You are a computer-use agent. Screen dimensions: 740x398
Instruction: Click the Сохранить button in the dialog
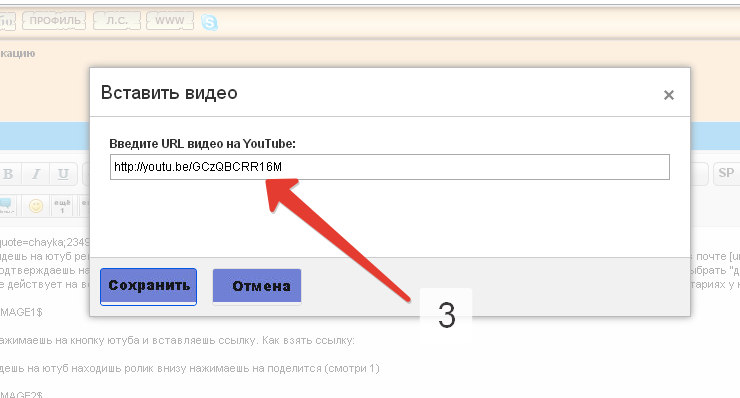(x=148, y=287)
